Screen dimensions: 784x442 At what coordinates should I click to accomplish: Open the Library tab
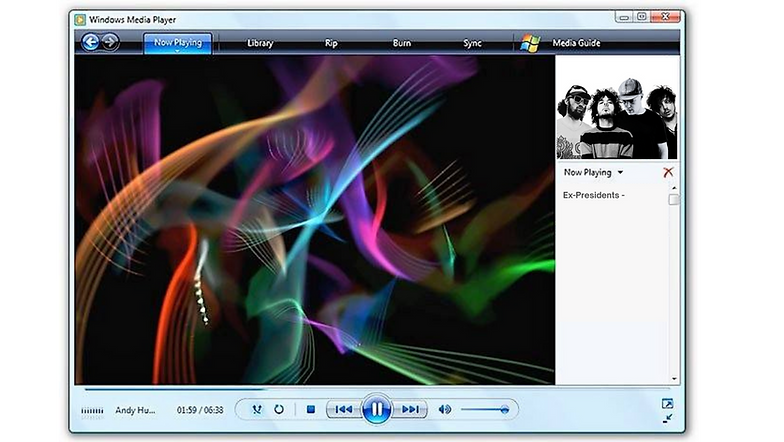[260, 43]
